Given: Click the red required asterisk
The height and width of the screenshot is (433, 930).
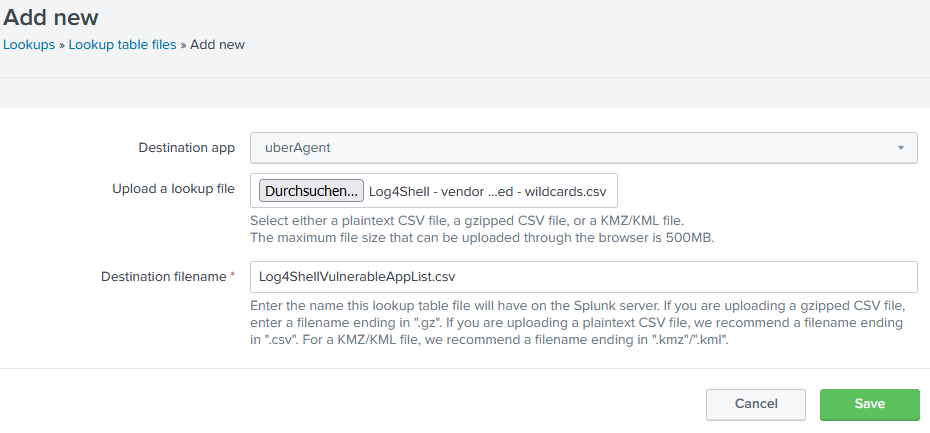Looking at the screenshot, I should [x=232, y=275].
